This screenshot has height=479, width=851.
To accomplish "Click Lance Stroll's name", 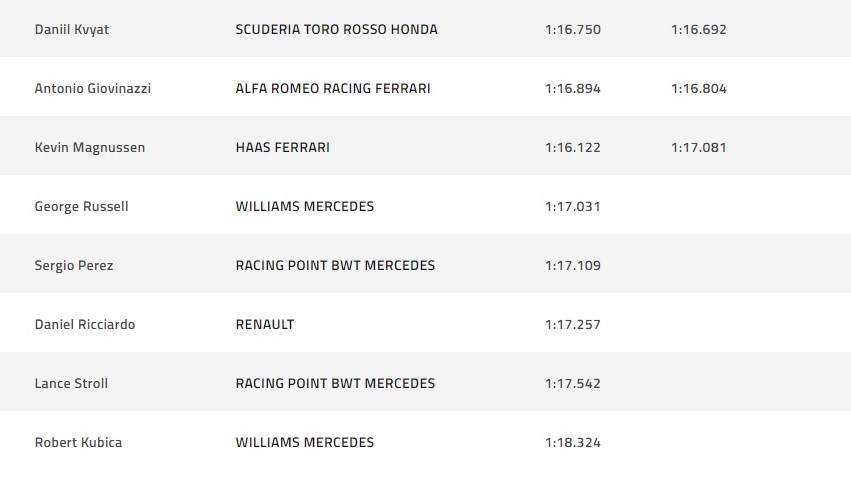I will [x=72, y=383].
